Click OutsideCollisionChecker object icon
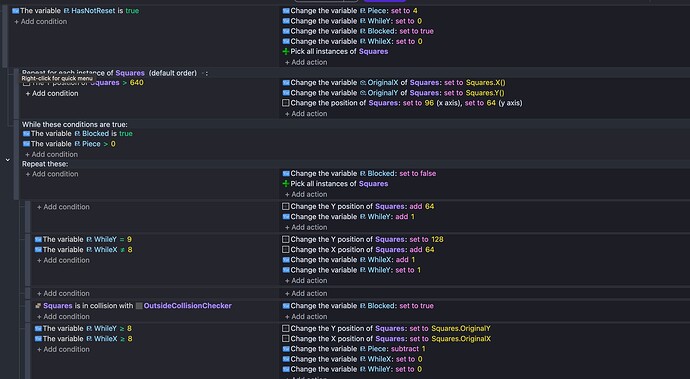The width and height of the screenshot is (690, 379). pos(139,305)
